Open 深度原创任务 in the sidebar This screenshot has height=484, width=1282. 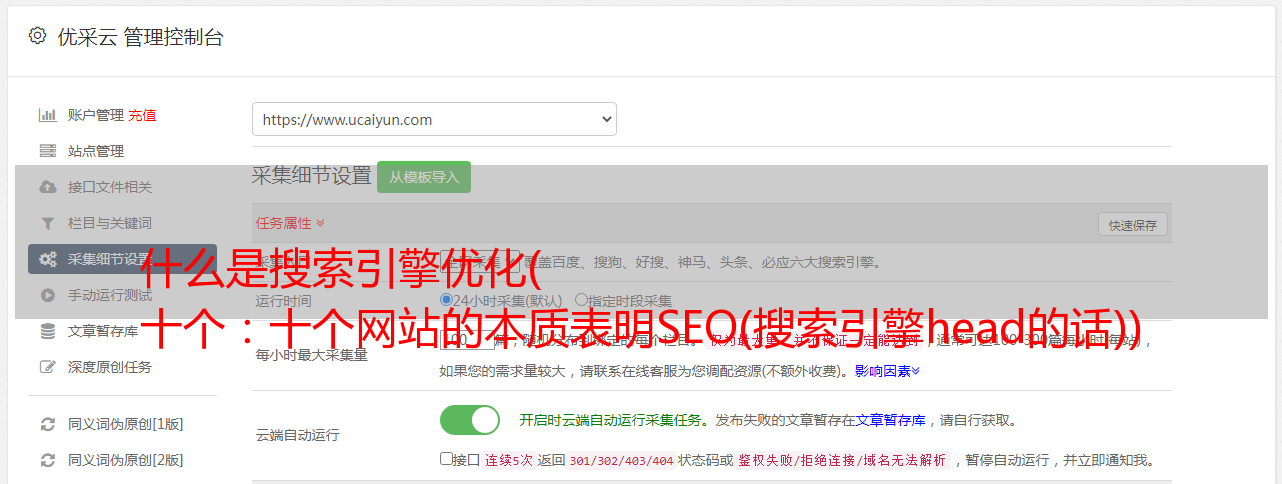click(110, 367)
